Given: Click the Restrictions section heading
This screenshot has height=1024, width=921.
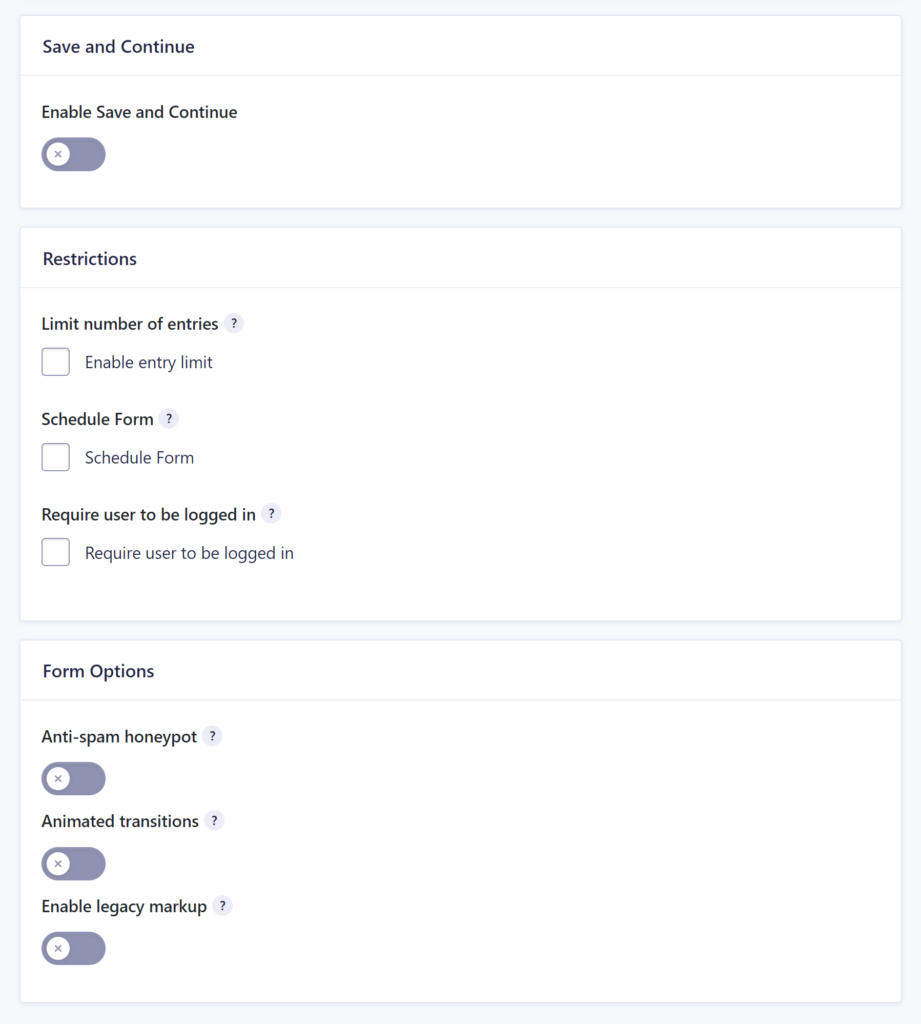Looking at the screenshot, I should tap(89, 258).
